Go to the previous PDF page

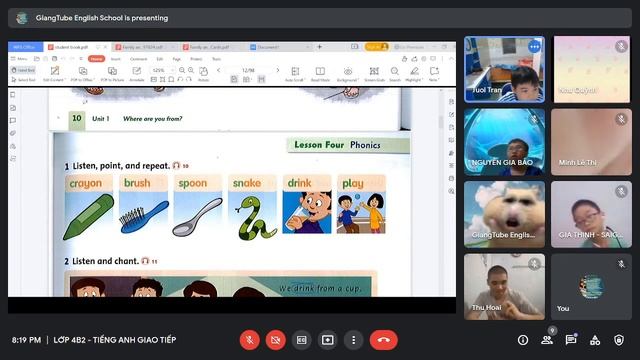tap(219, 70)
